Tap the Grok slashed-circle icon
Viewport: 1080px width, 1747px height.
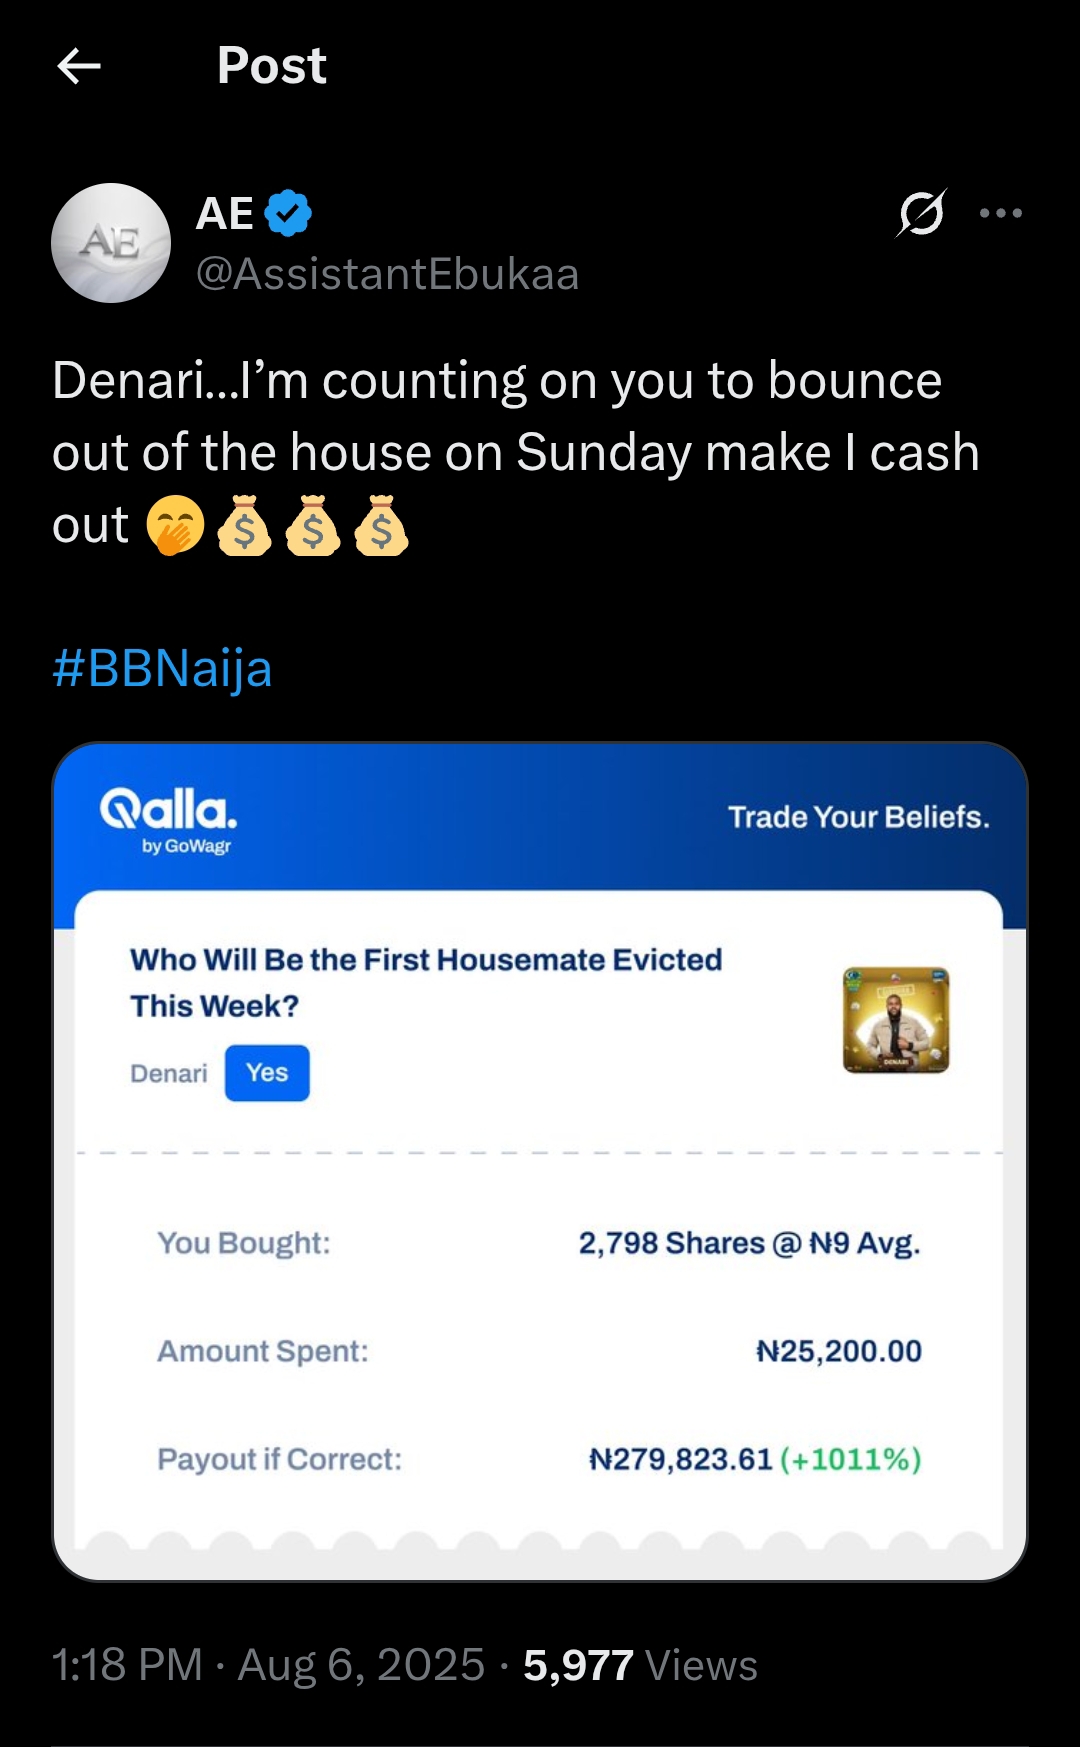[921, 213]
